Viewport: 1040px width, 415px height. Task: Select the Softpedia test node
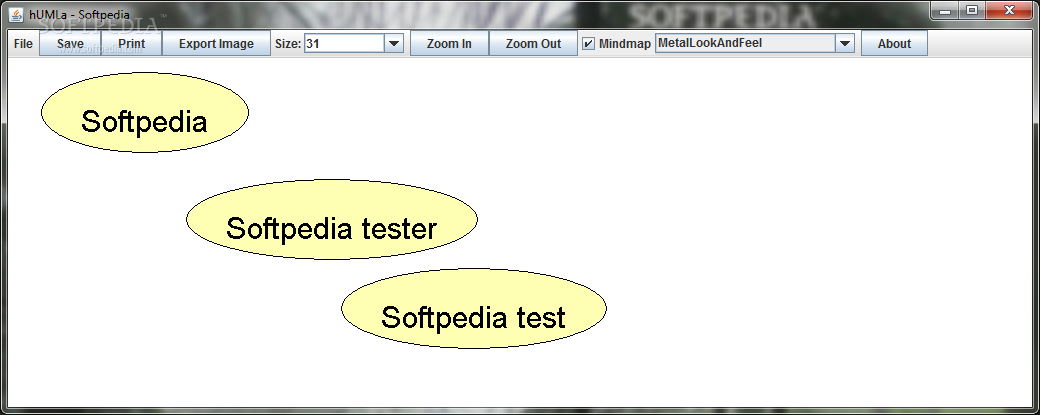(x=474, y=309)
